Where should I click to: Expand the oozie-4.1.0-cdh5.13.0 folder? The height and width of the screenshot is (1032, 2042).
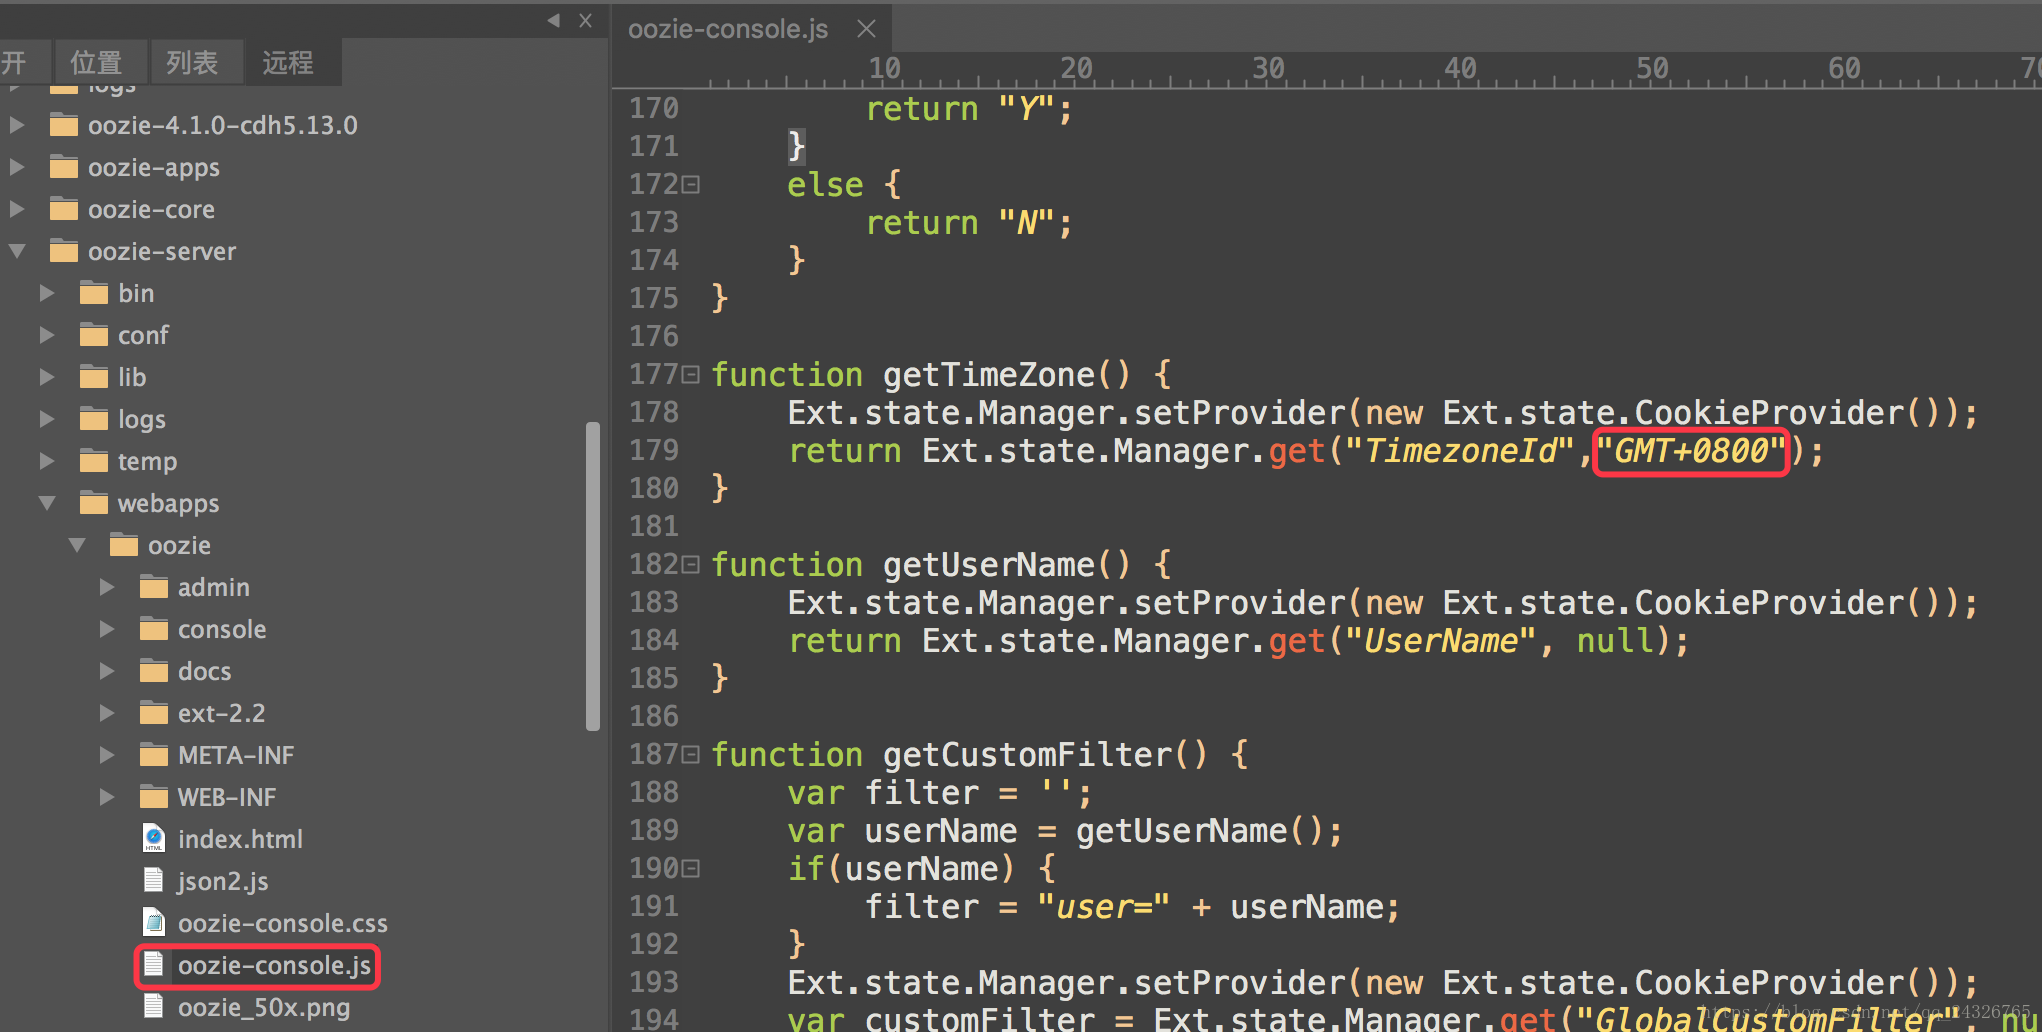point(17,125)
